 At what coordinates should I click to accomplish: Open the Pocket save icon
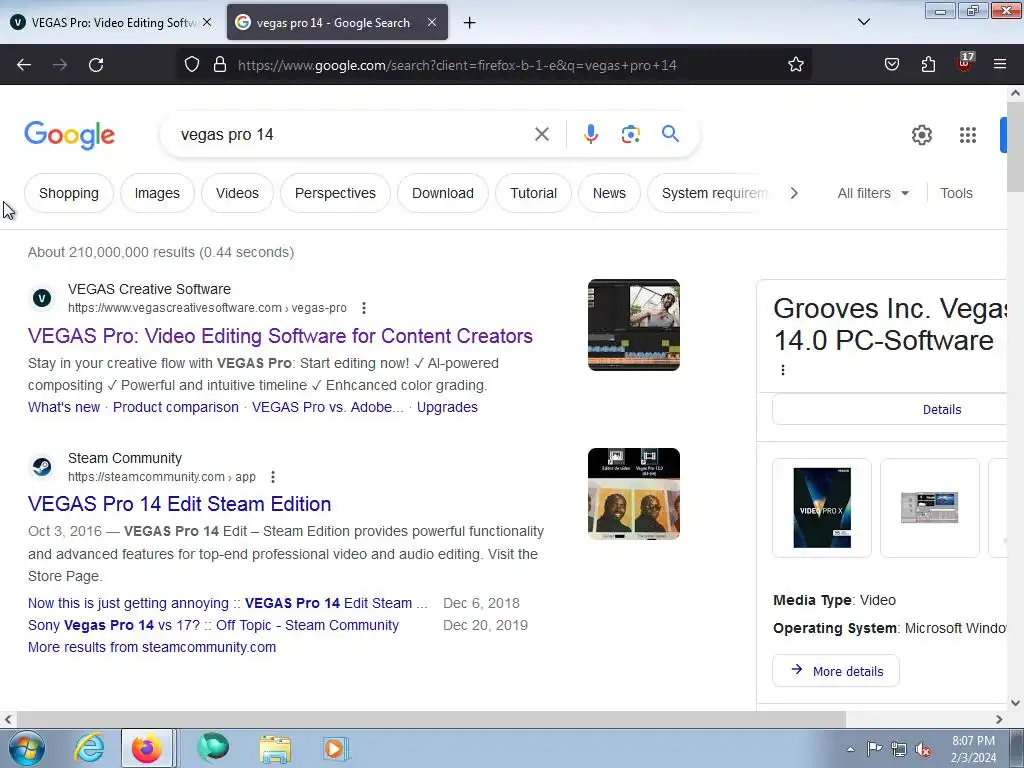(x=891, y=65)
